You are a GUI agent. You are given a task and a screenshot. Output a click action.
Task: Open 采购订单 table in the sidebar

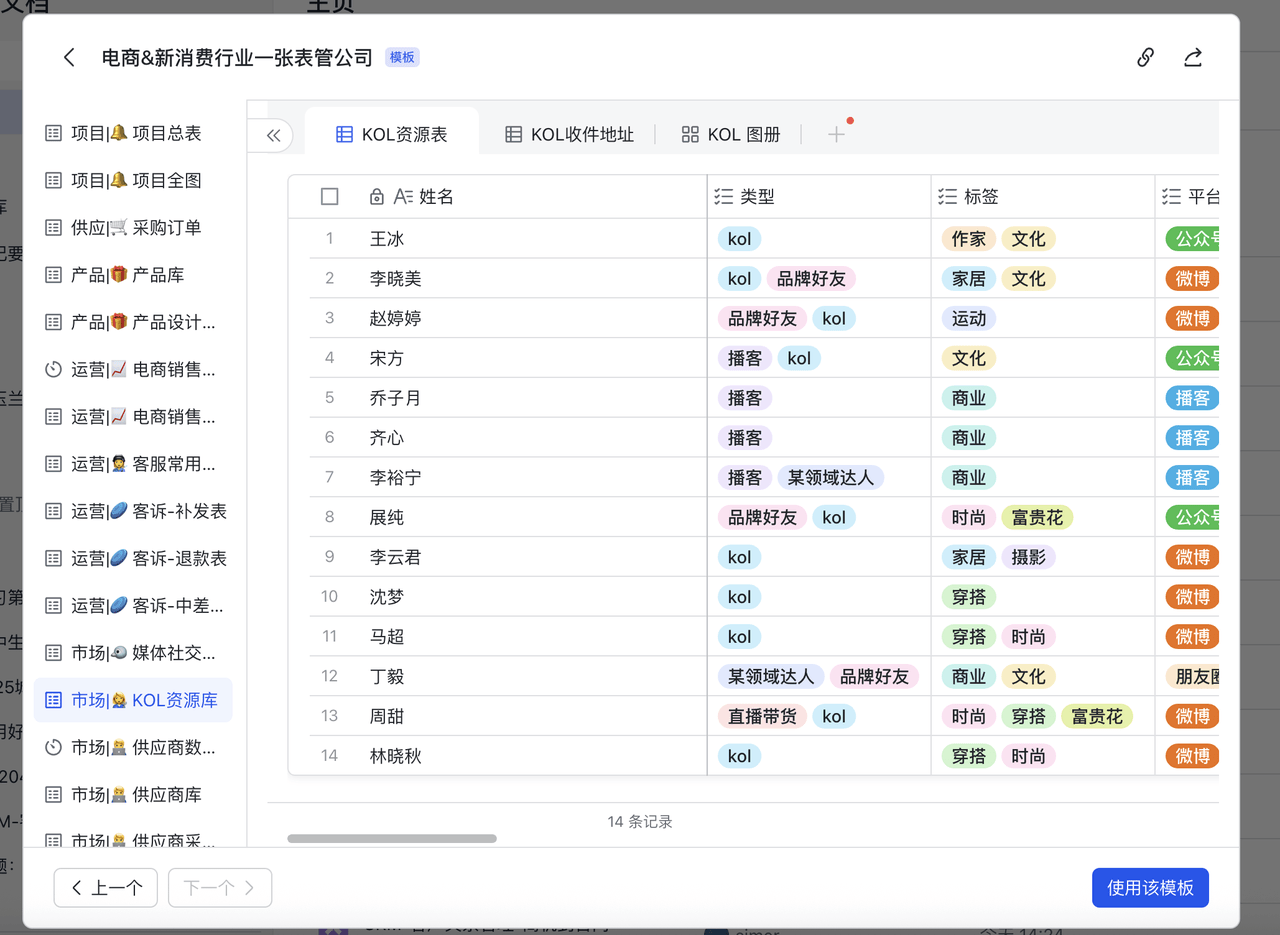[x=135, y=227]
